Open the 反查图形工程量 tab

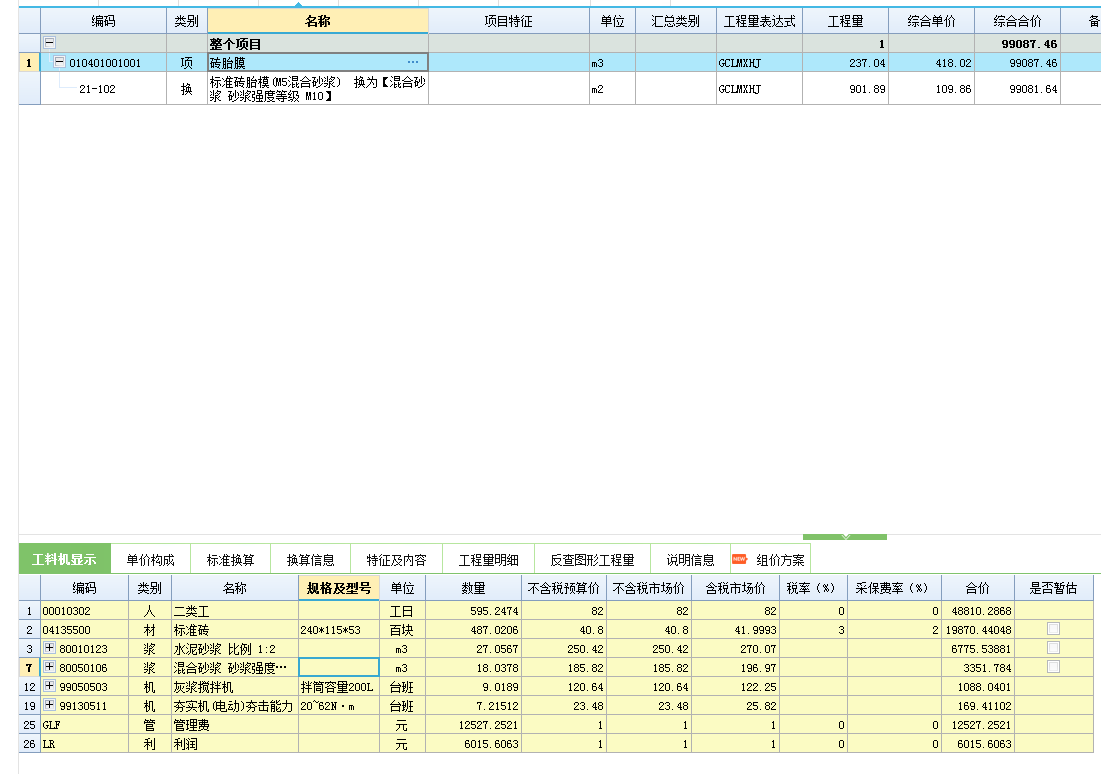click(x=592, y=560)
